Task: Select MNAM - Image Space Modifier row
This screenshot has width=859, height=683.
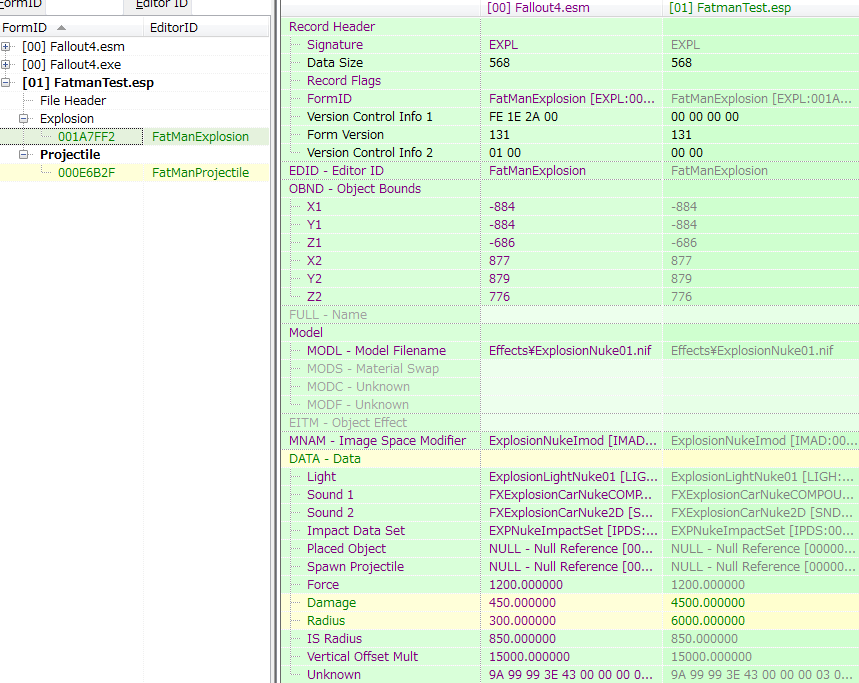Action: (570, 441)
